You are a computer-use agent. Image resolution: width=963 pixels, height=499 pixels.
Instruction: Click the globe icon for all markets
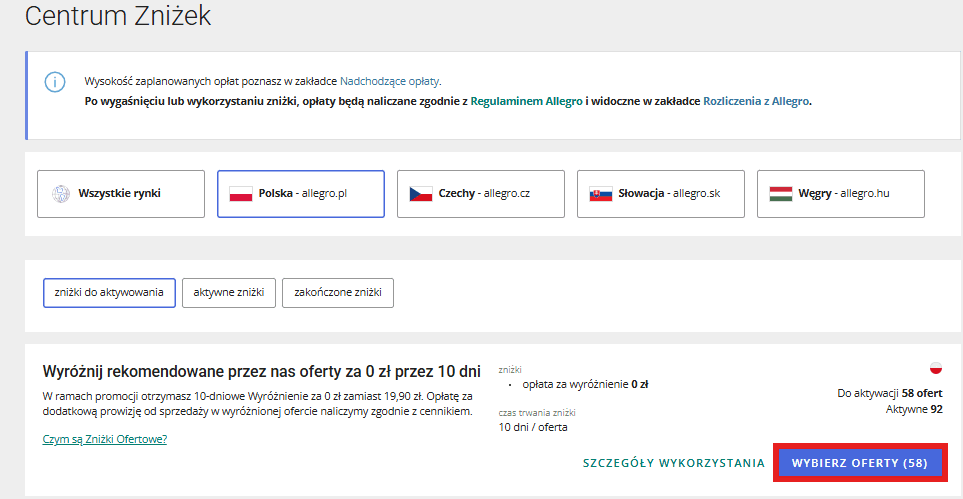coord(61,194)
